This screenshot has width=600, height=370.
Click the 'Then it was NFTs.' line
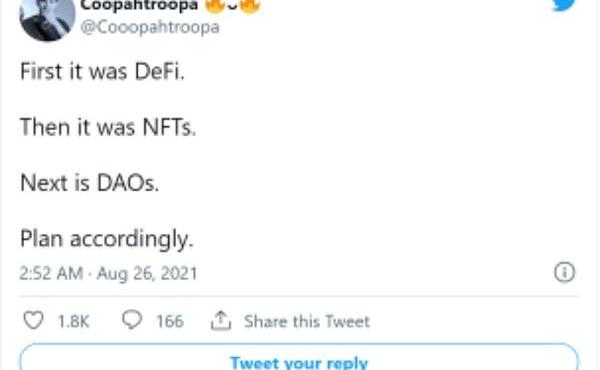click(x=108, y=127)
